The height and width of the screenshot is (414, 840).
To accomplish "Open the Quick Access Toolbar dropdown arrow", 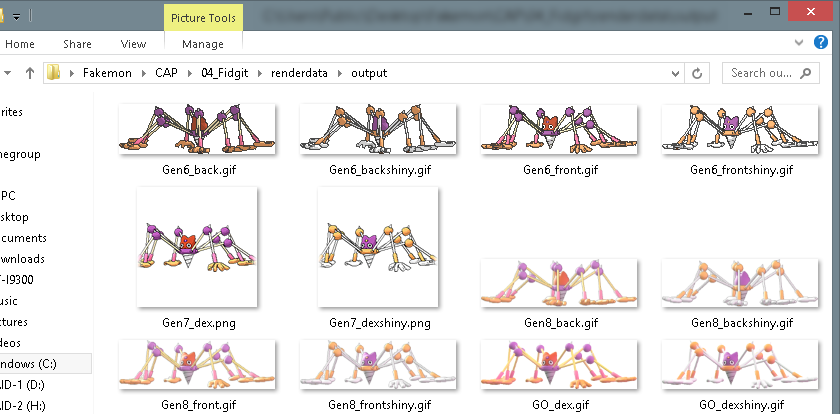I will (x=17, y=17).
